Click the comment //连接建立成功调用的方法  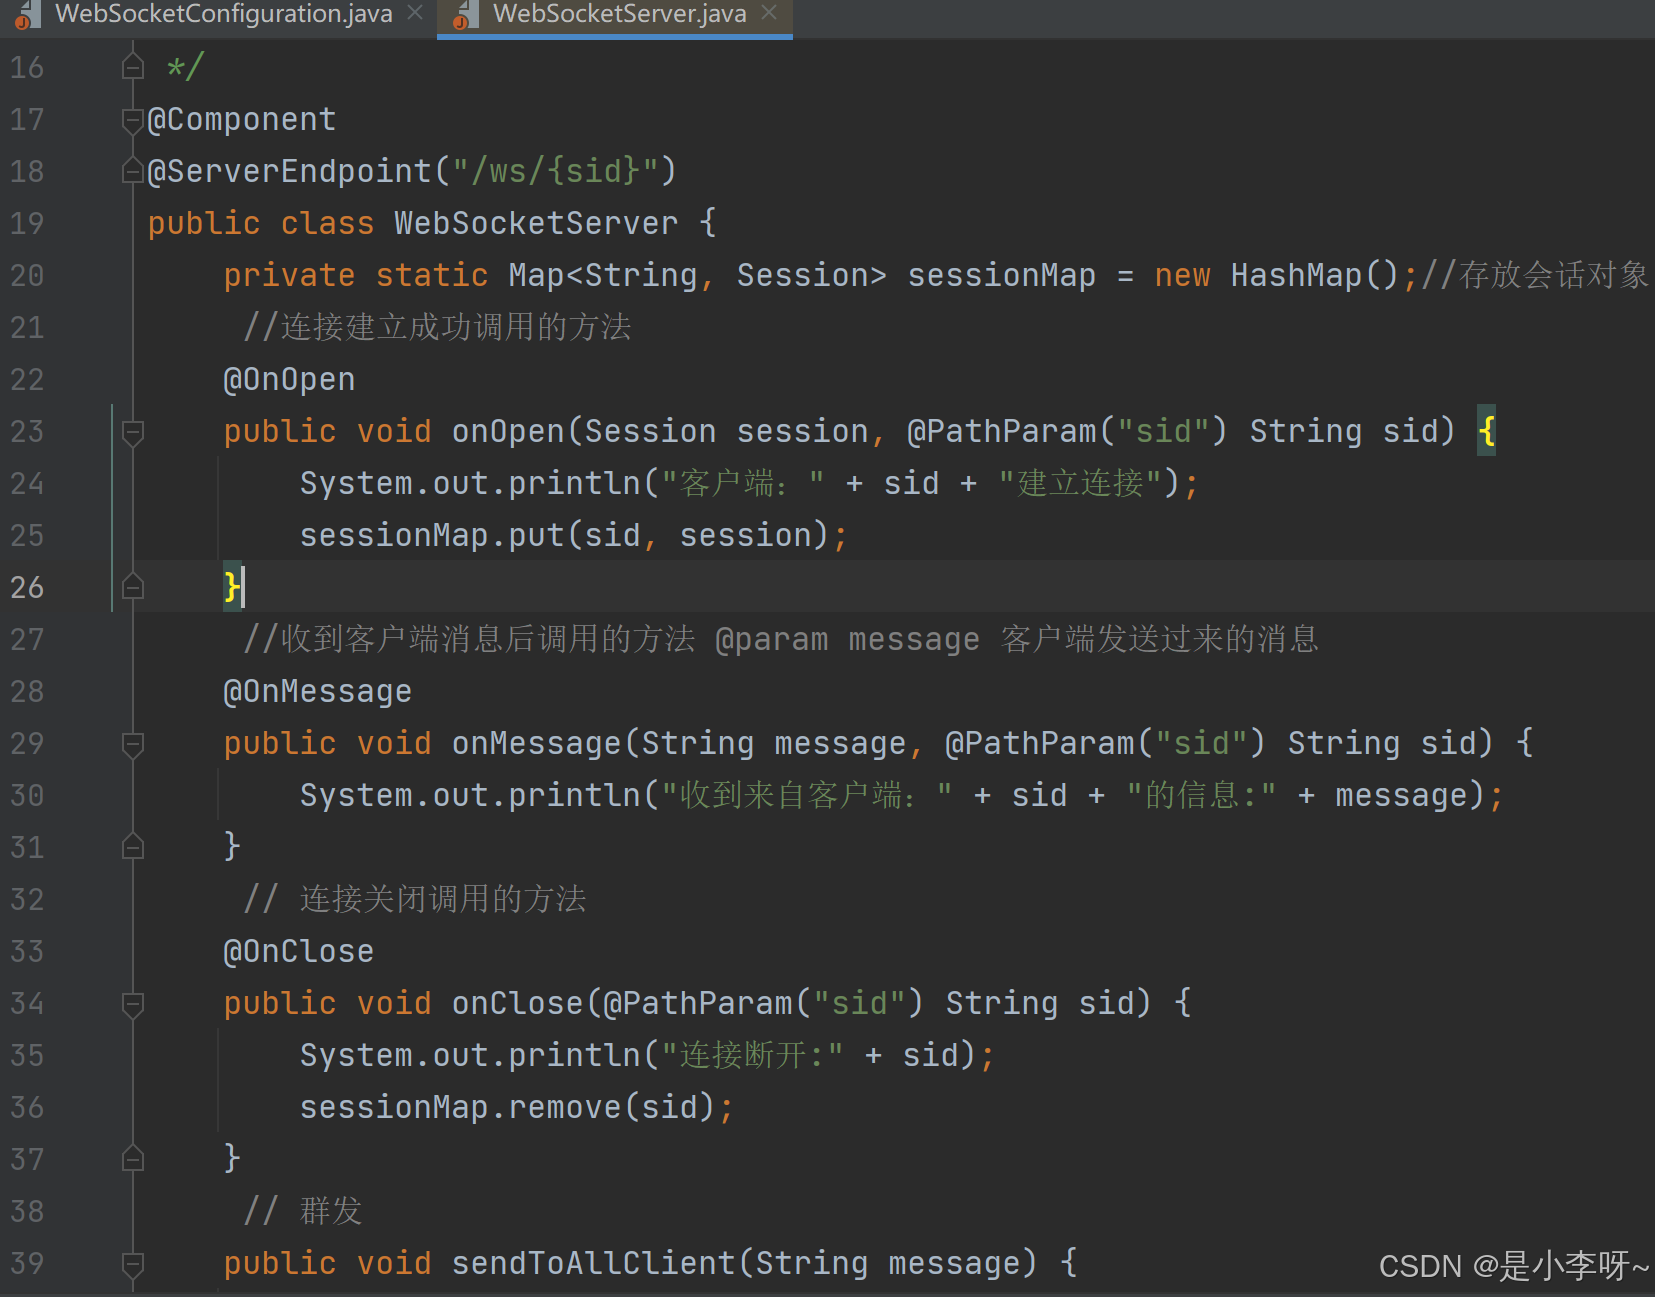[437, 327]
